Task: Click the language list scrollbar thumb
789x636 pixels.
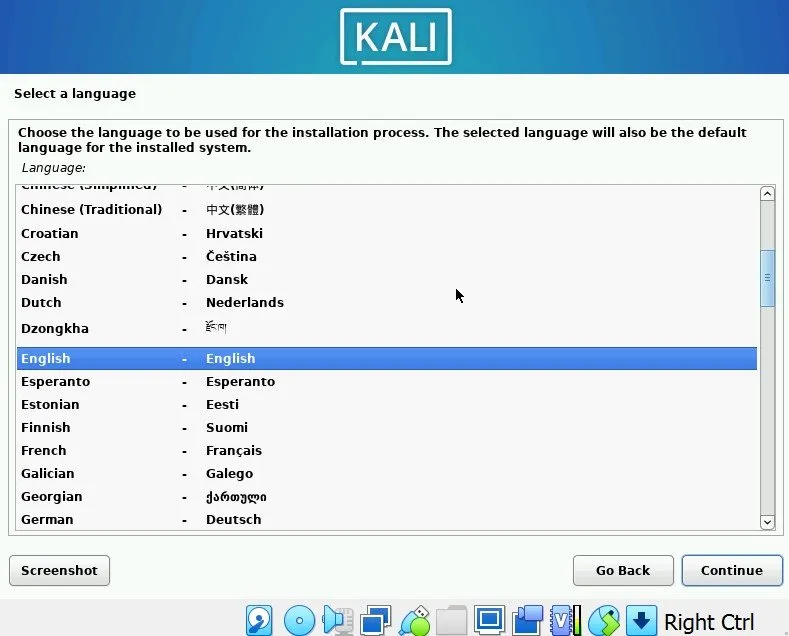Action: [x=767, y=278]
